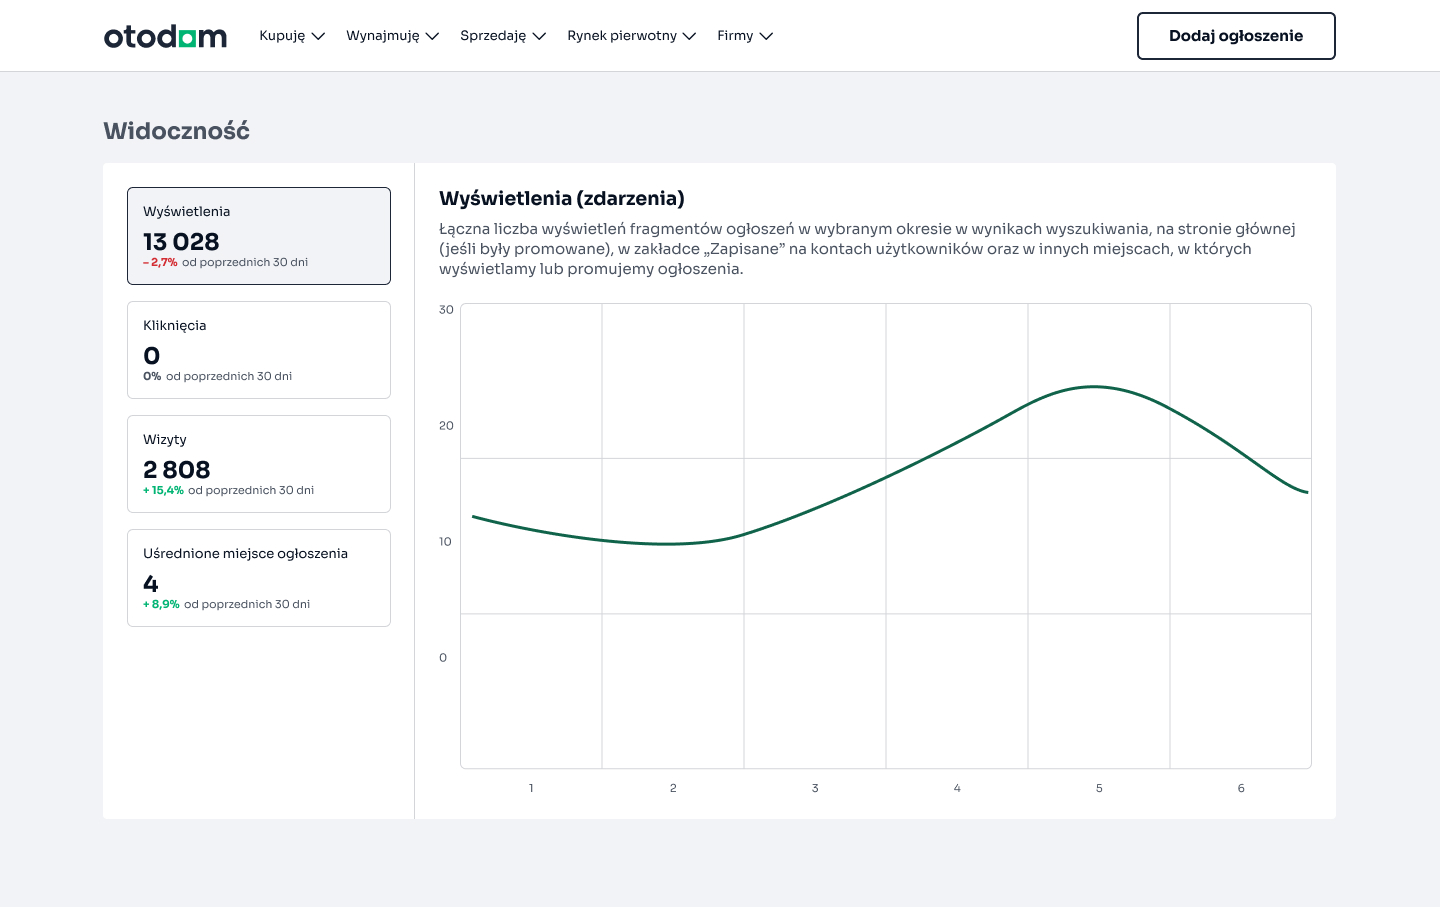Click the Widoczność page heading
Image resolution: width=1440 pixels, height=907 pixels.
(x=176, y=130)
